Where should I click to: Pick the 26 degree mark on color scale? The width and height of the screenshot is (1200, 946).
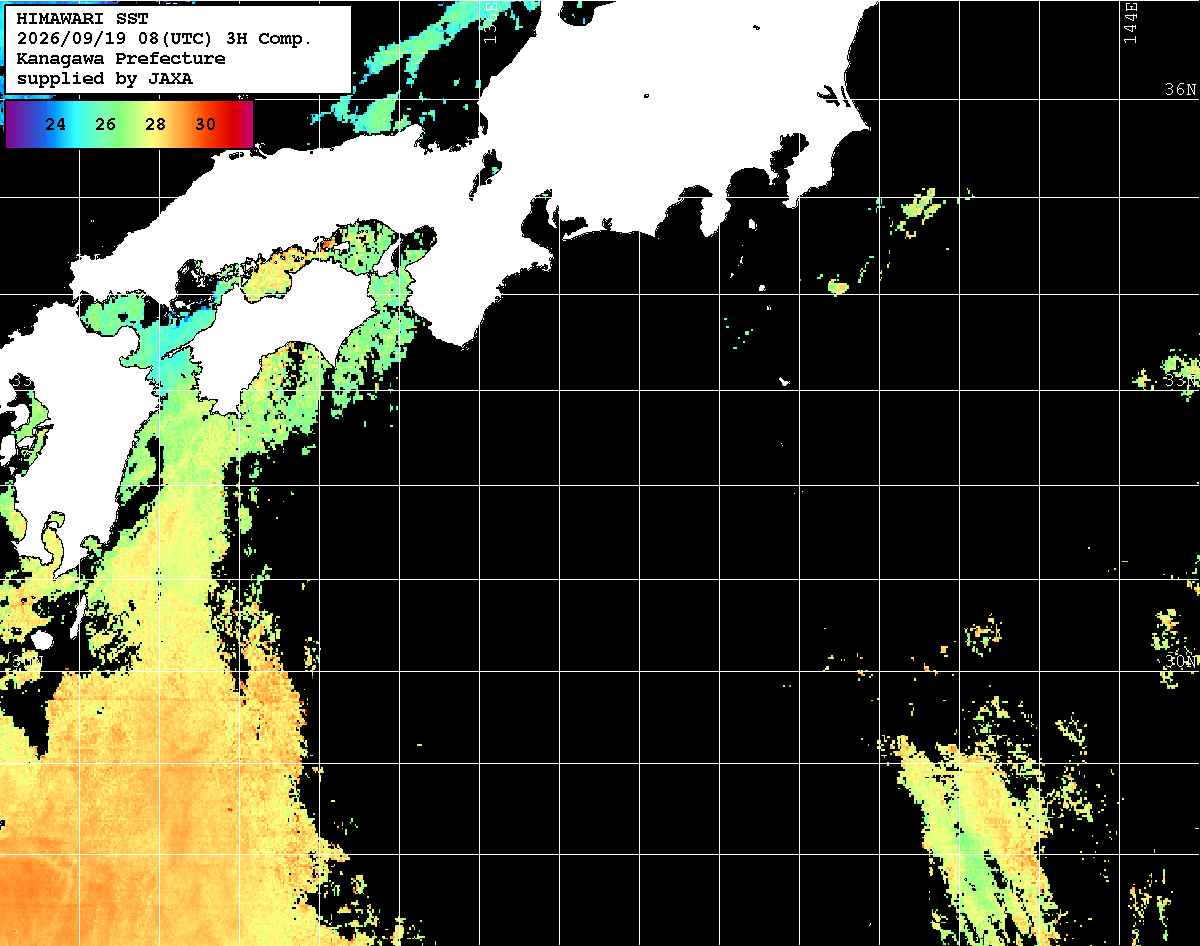[106, 125]
